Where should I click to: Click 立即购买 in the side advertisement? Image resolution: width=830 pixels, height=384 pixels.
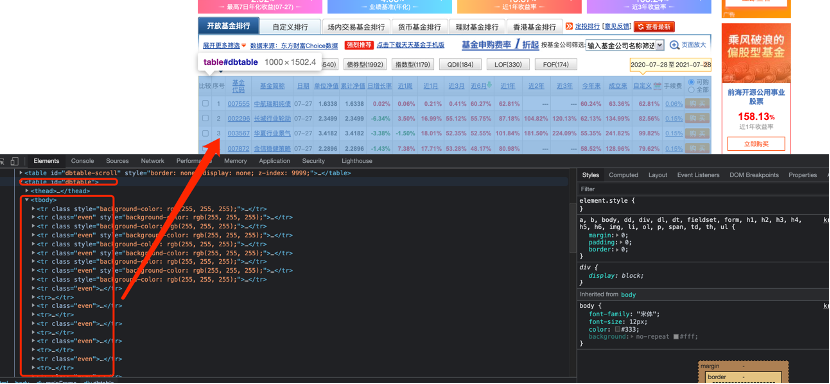pyautogui.click(x=756, y=144)
